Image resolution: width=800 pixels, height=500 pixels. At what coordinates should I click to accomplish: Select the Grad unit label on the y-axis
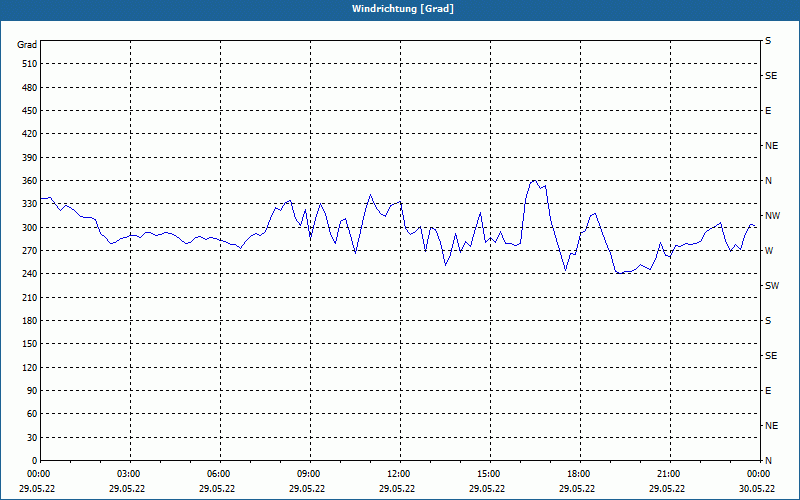tap(27, 45)
